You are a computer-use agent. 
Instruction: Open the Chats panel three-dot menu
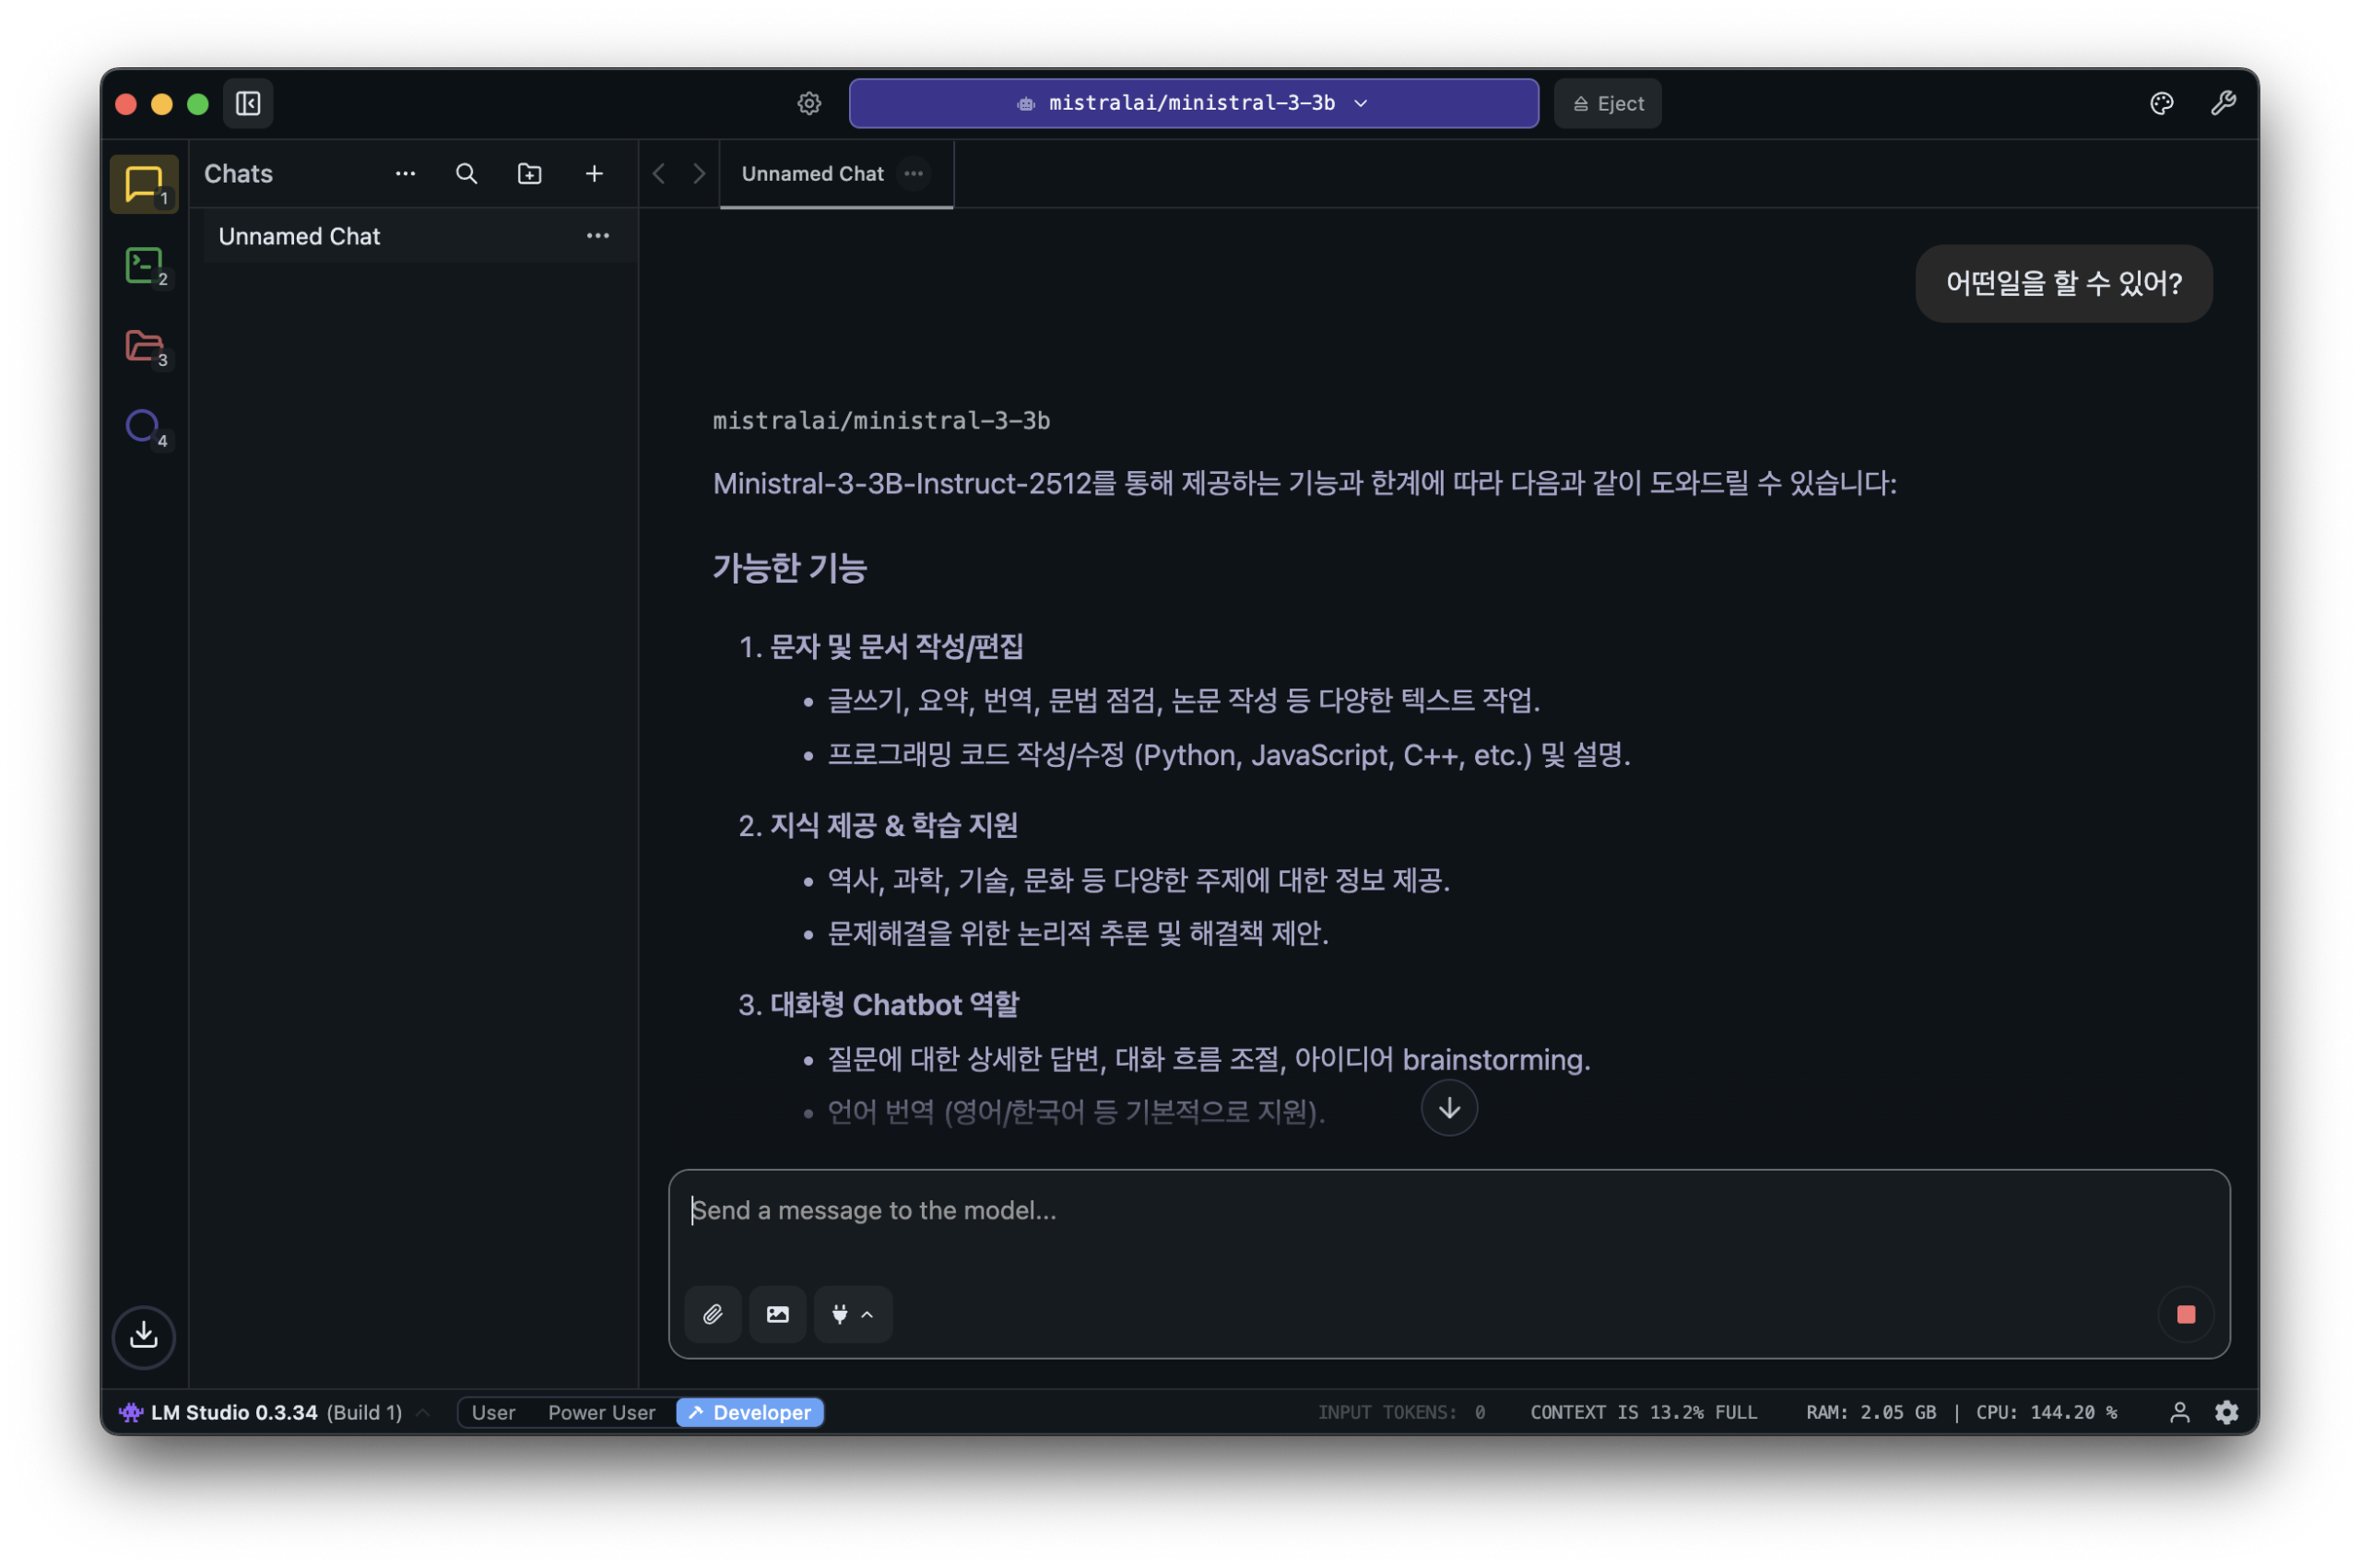[405, 174]
